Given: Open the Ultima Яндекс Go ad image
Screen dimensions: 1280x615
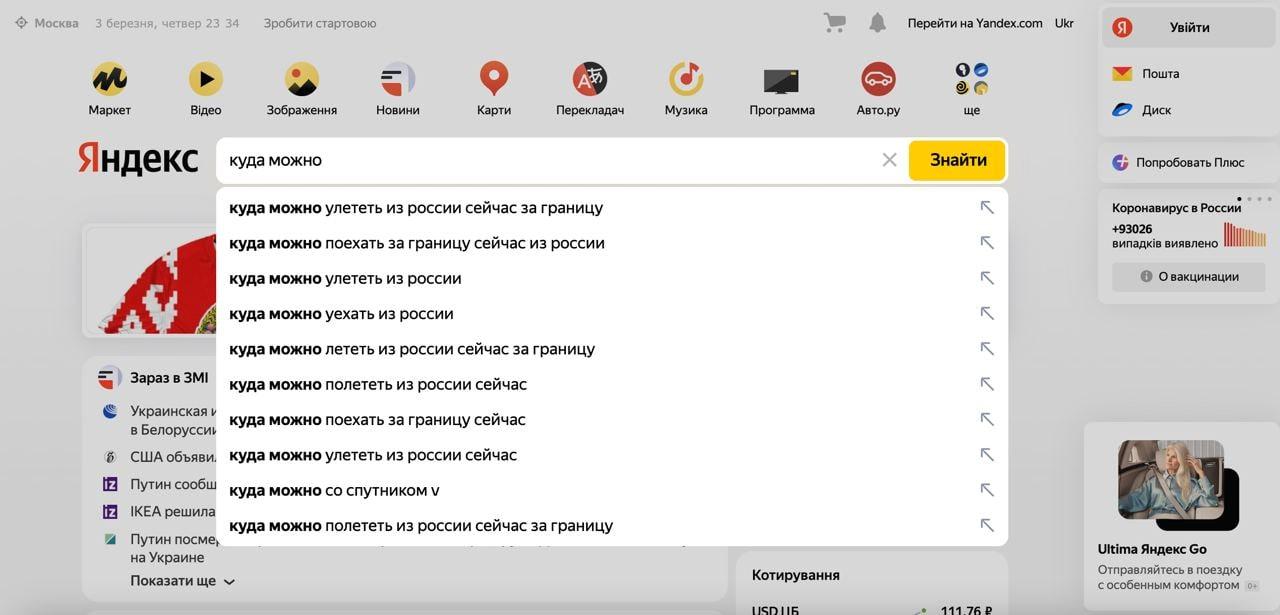Looking at the screenshot, I should (1179, 485).
